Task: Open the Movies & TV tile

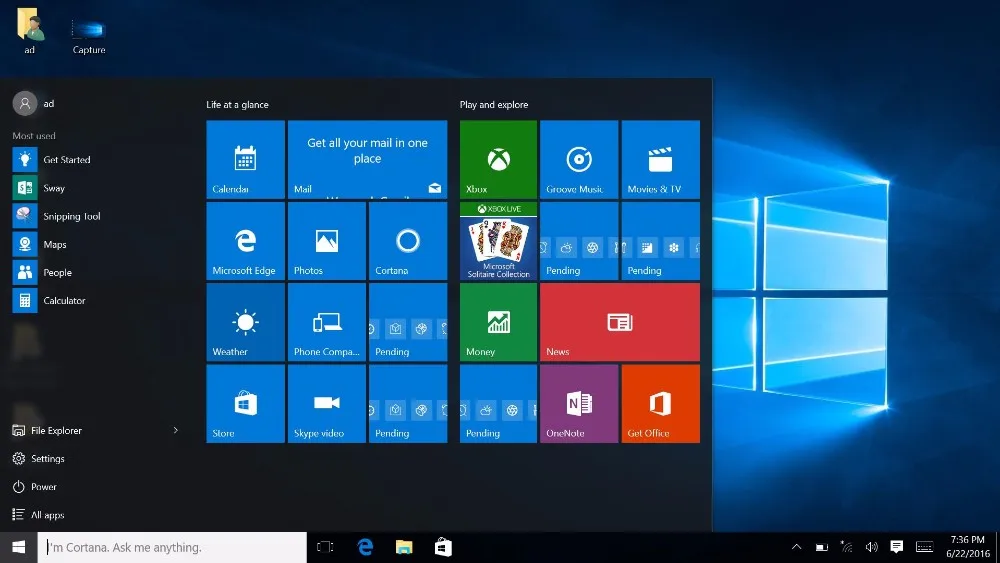Action: [x=661, y=159]
